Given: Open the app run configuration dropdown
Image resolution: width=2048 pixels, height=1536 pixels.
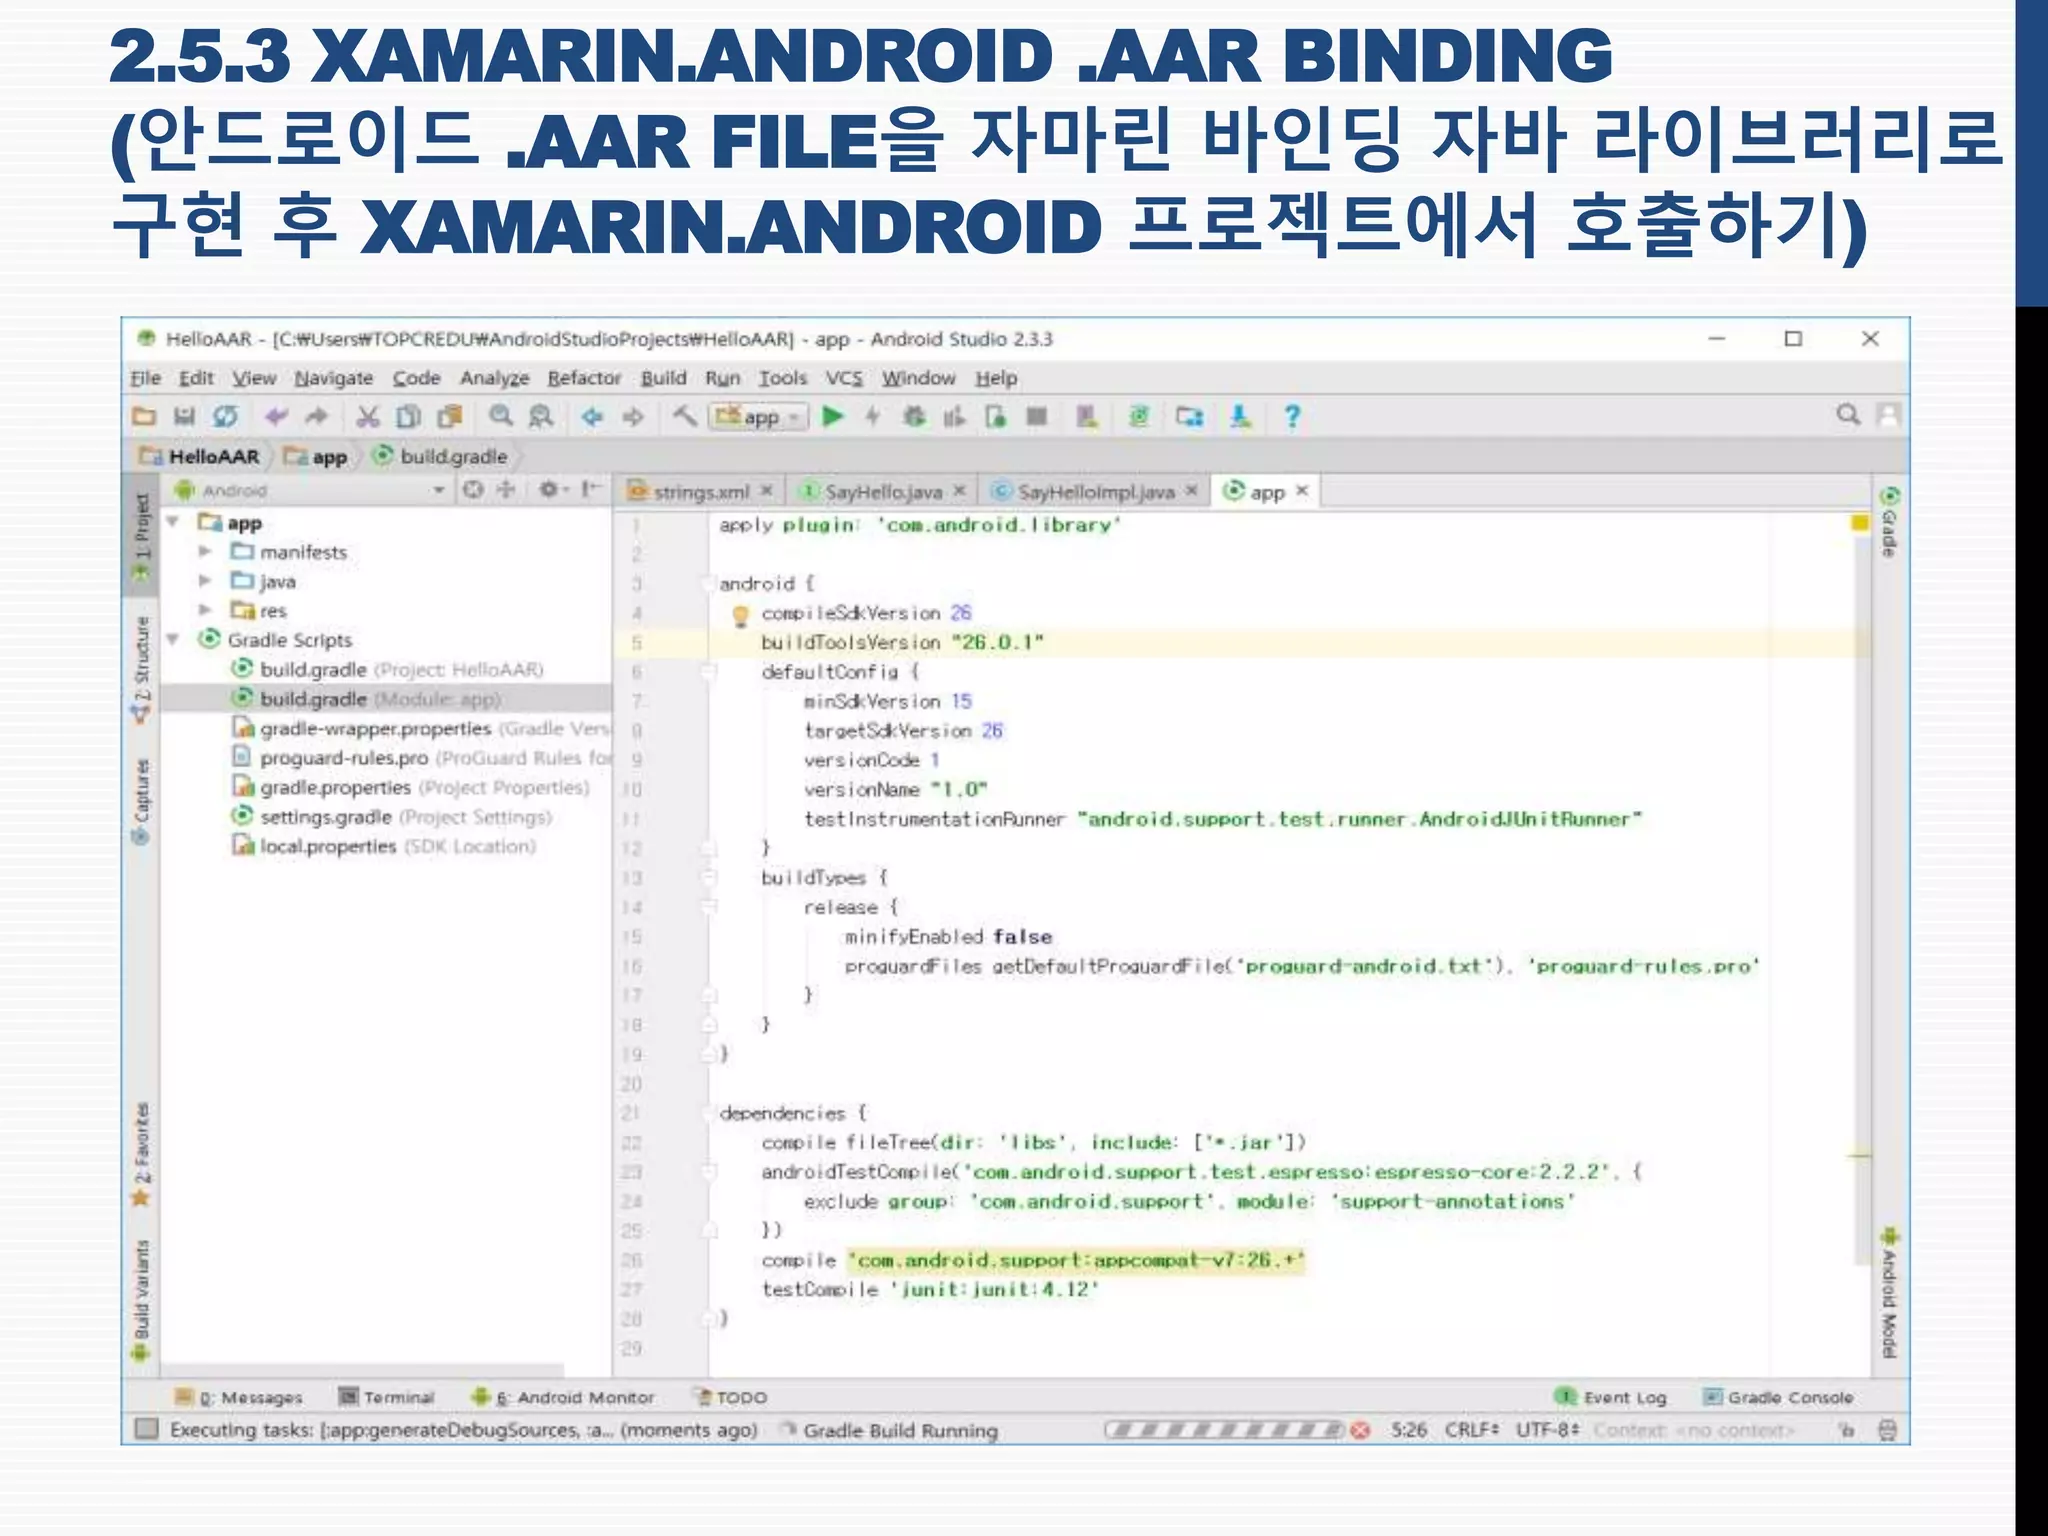Looking at the screenshot, I should (758, 417).
